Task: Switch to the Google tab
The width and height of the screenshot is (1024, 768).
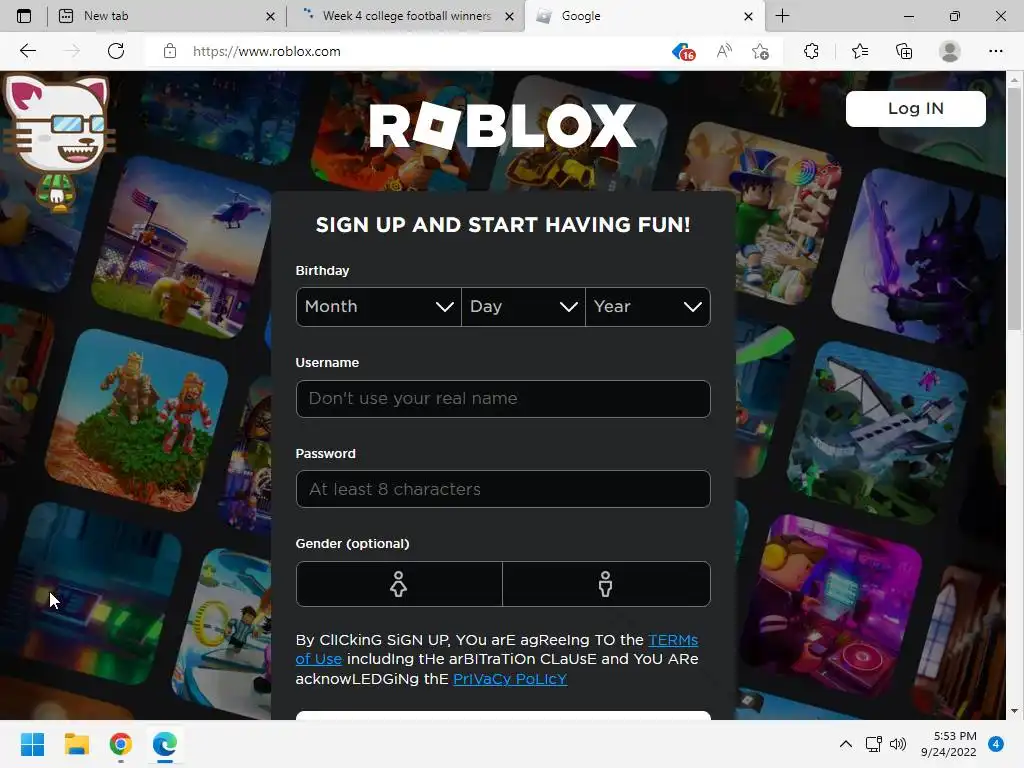Action: [x=643, y=16]
